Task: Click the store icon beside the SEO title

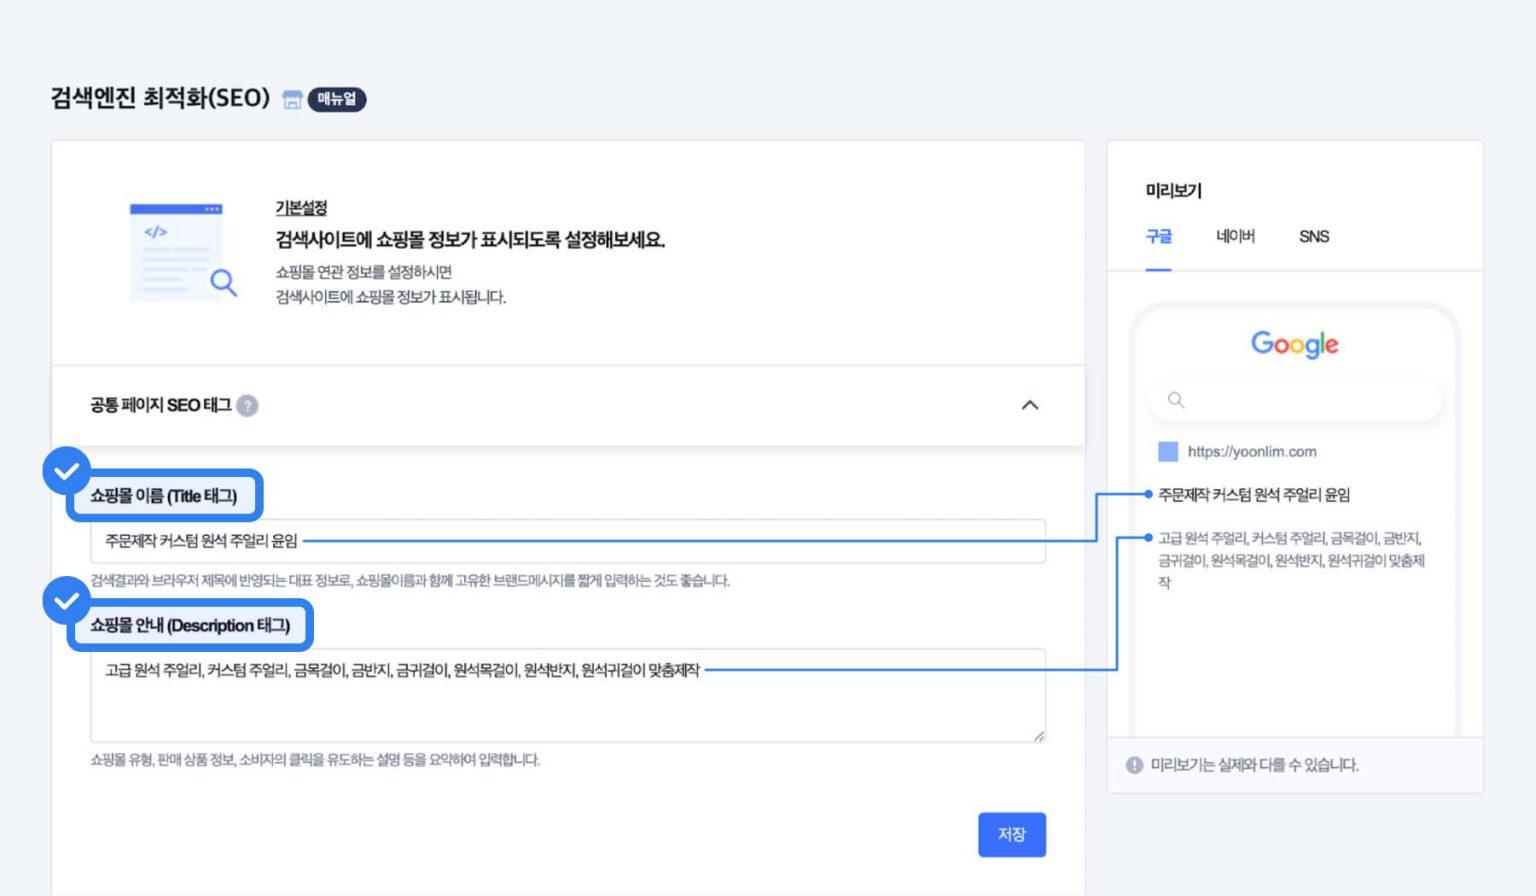Action: 292,99
